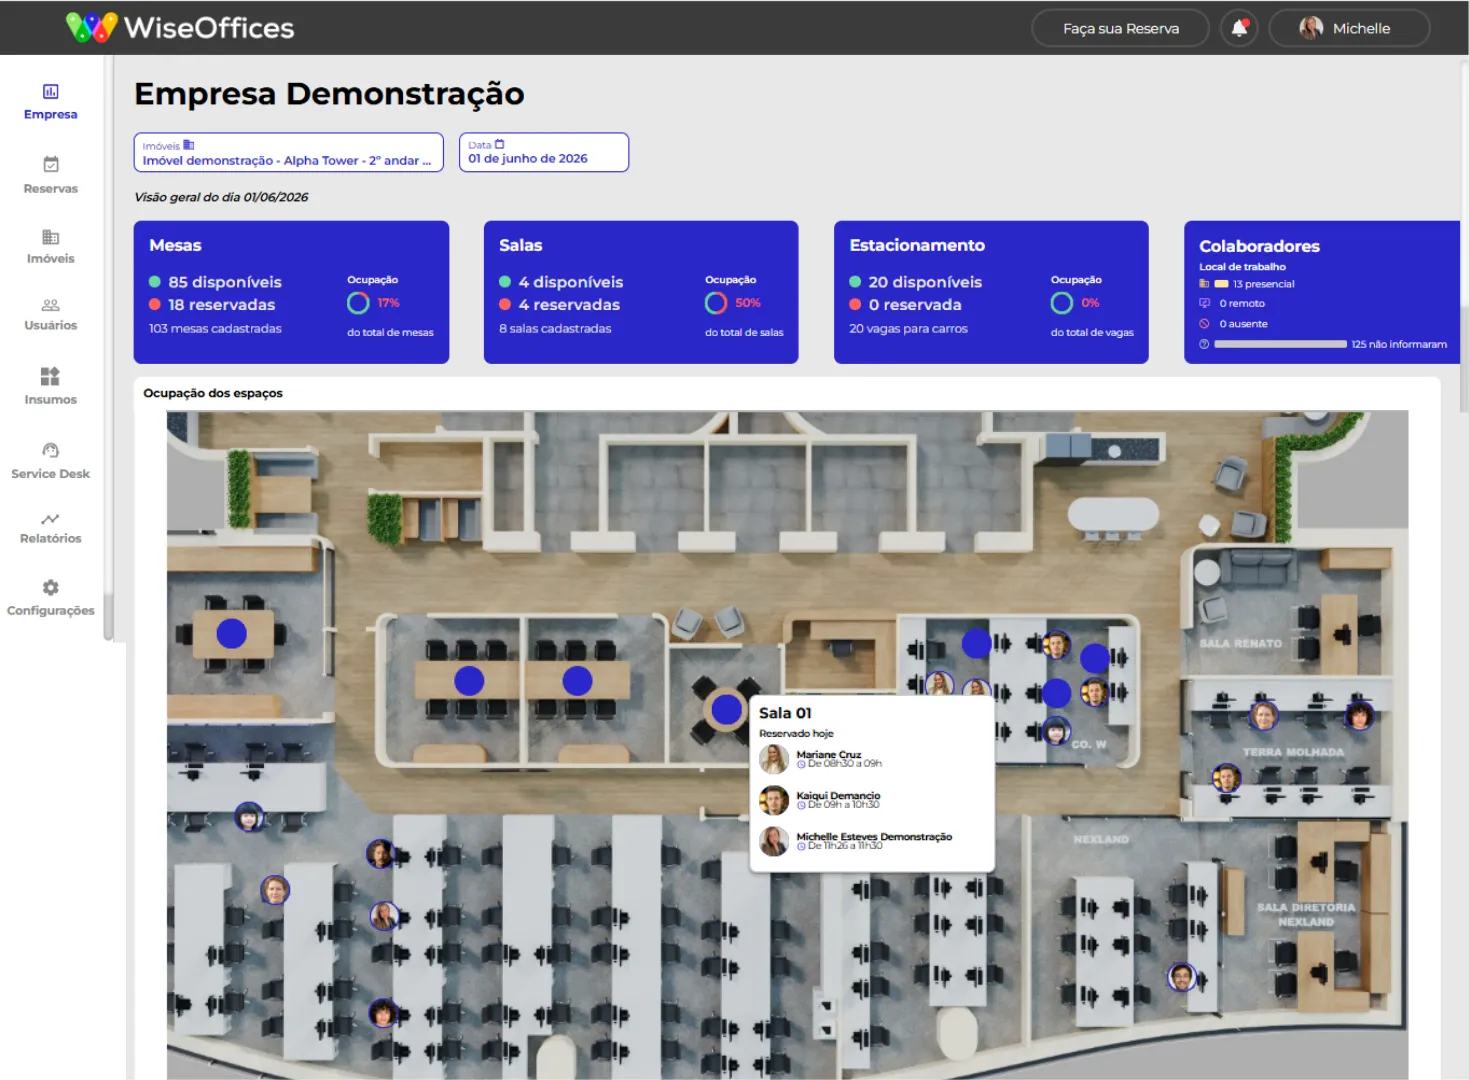1469x1080 pixels.
Task: Click the '125 não informaram' progress bar
Action: click(x=1280, y=344)
